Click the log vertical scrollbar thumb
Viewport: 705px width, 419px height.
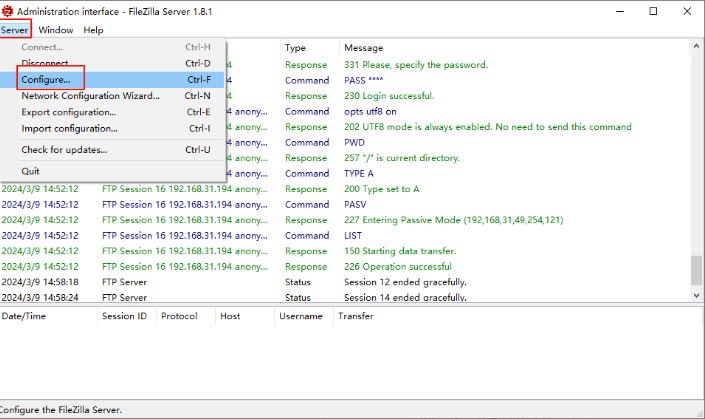click(696, 270)
